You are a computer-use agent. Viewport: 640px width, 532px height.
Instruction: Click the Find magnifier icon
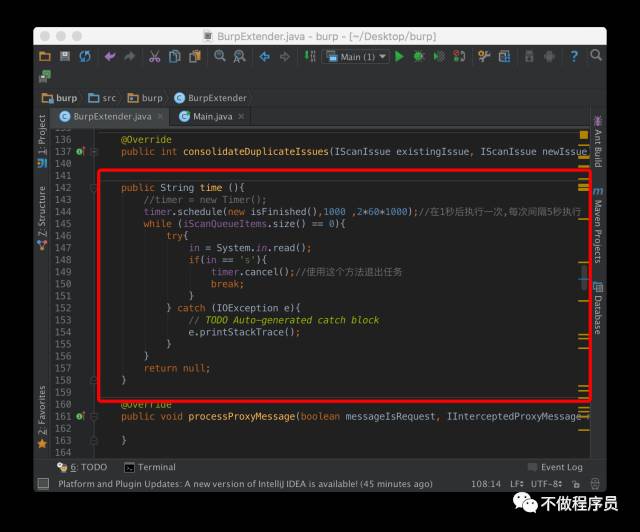coord(220,56)
